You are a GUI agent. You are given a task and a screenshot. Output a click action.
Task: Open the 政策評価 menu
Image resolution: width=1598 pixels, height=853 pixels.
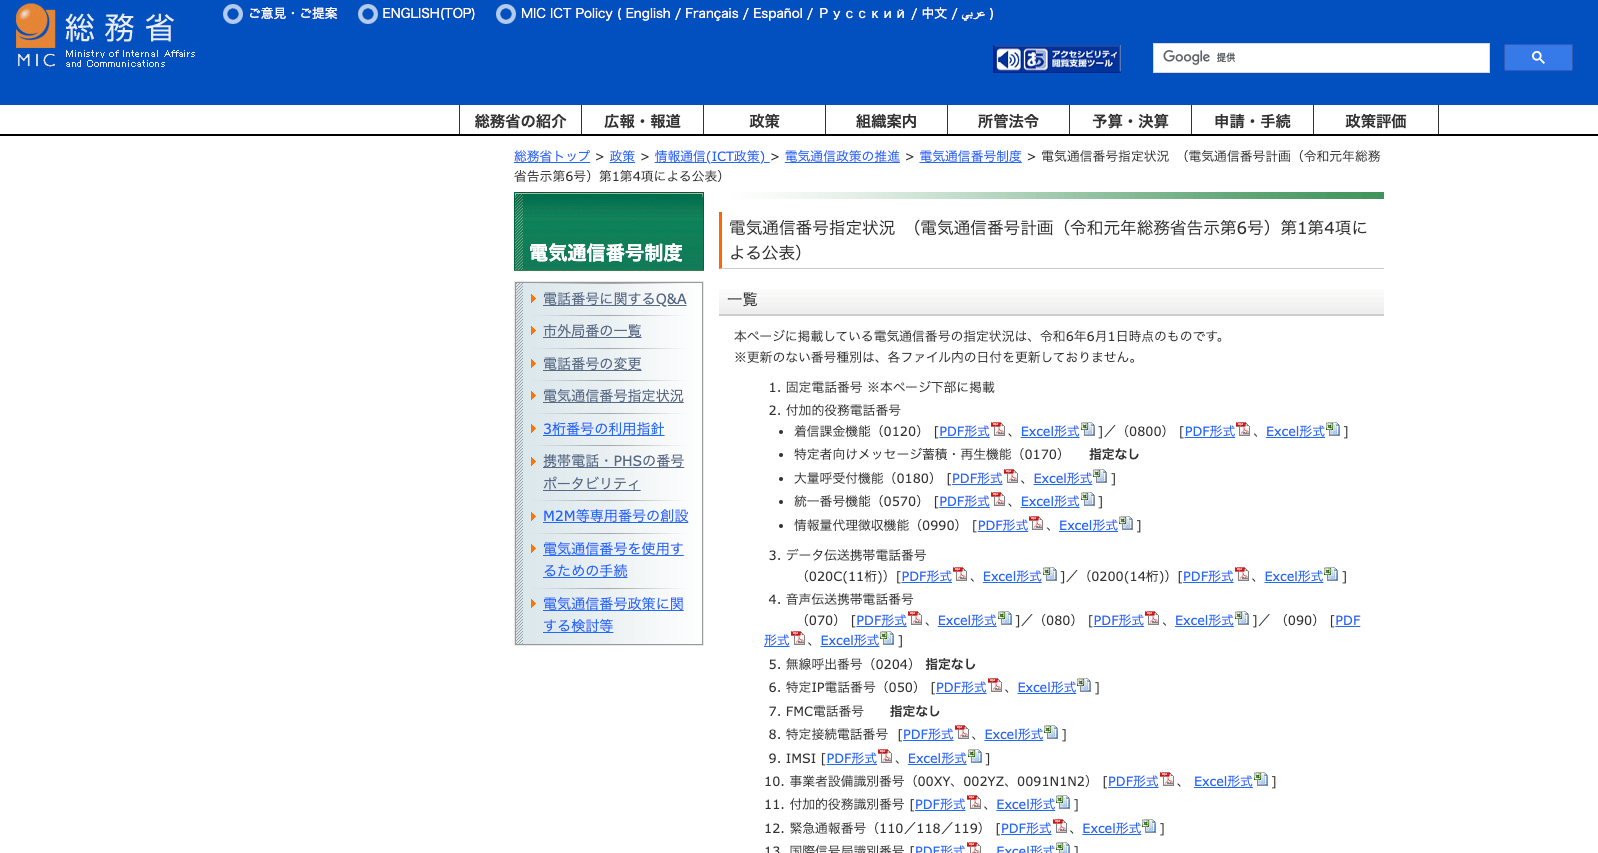(x=1375, y=121)
